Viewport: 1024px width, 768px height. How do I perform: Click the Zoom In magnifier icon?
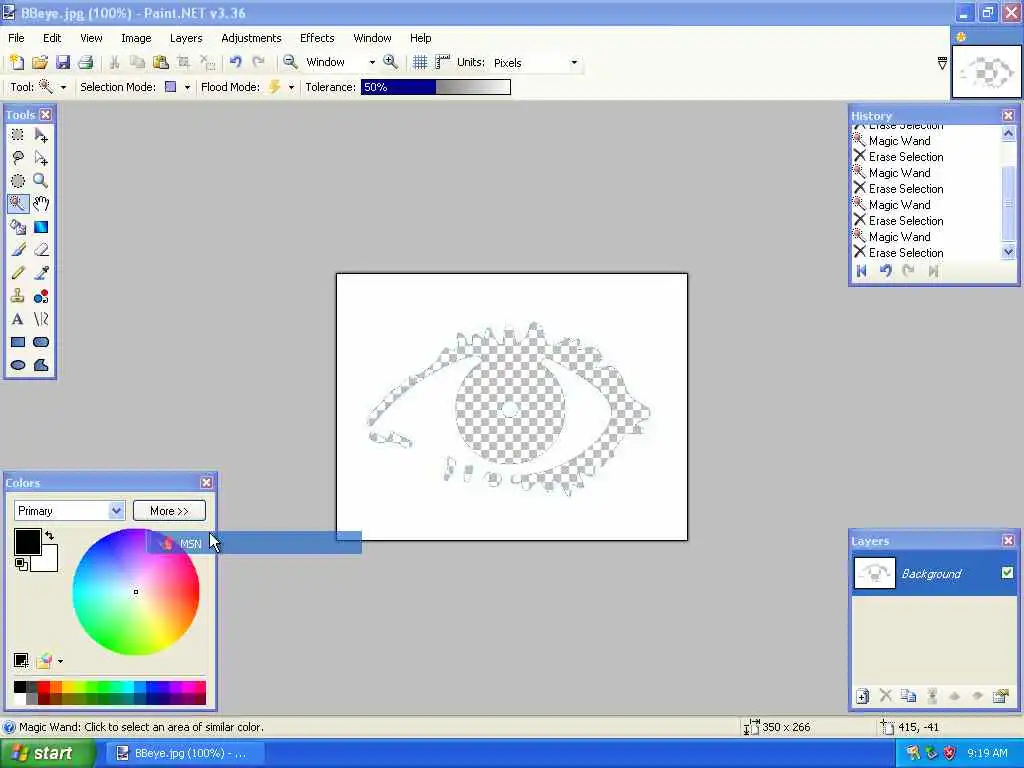pyautogui.click(x=391, y=63)
